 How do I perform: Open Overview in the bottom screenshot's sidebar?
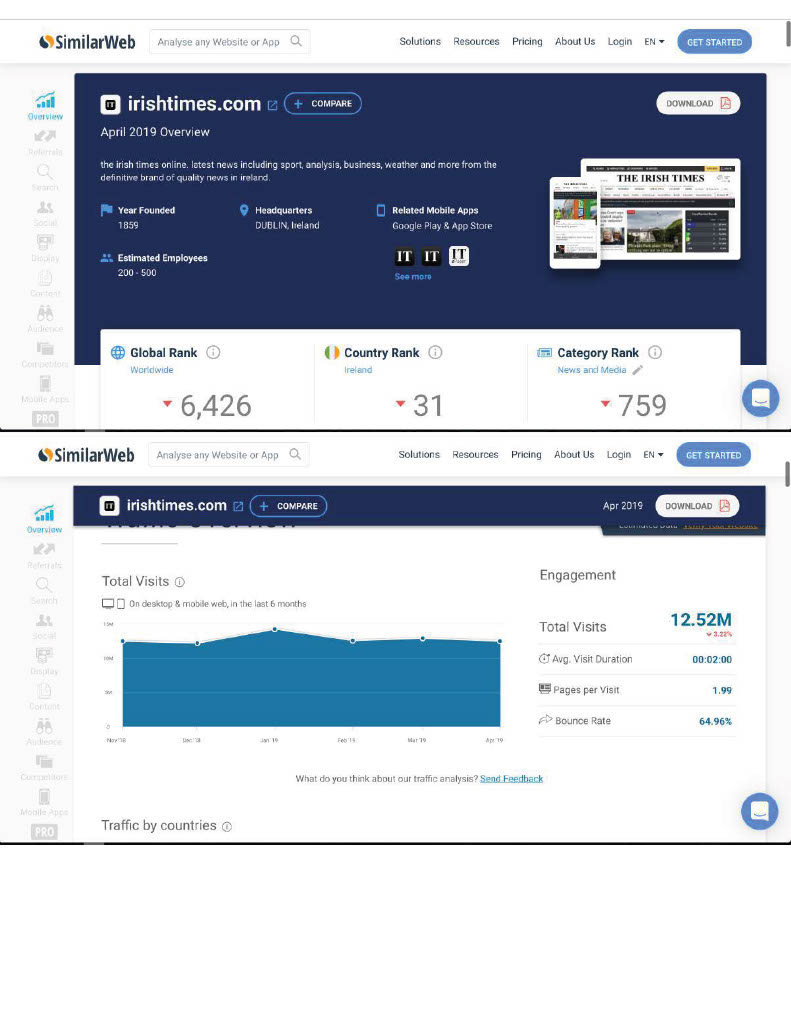point(44,519)
